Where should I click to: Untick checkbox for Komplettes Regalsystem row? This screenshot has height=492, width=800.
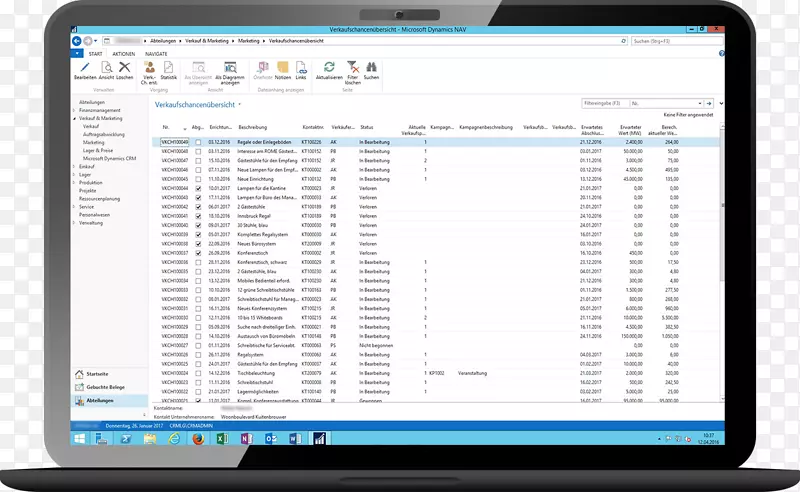pyautogui.click(x=198, y=235)
